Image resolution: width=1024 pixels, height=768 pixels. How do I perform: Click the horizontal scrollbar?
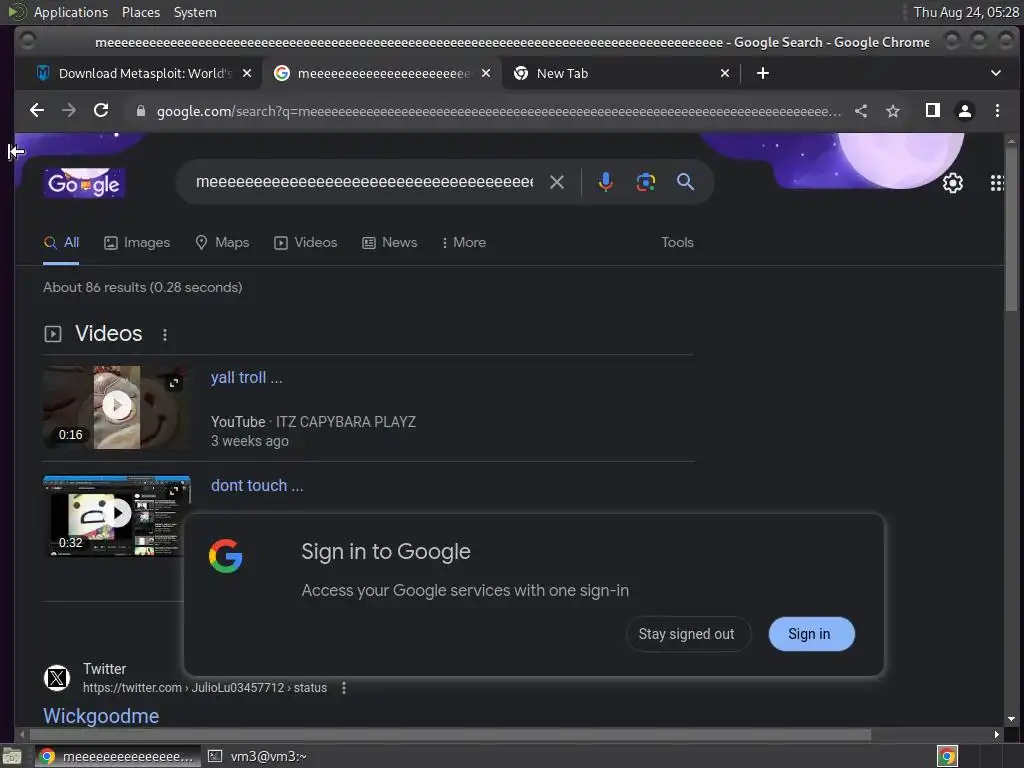pyautogui.click(x=449, y=735)
